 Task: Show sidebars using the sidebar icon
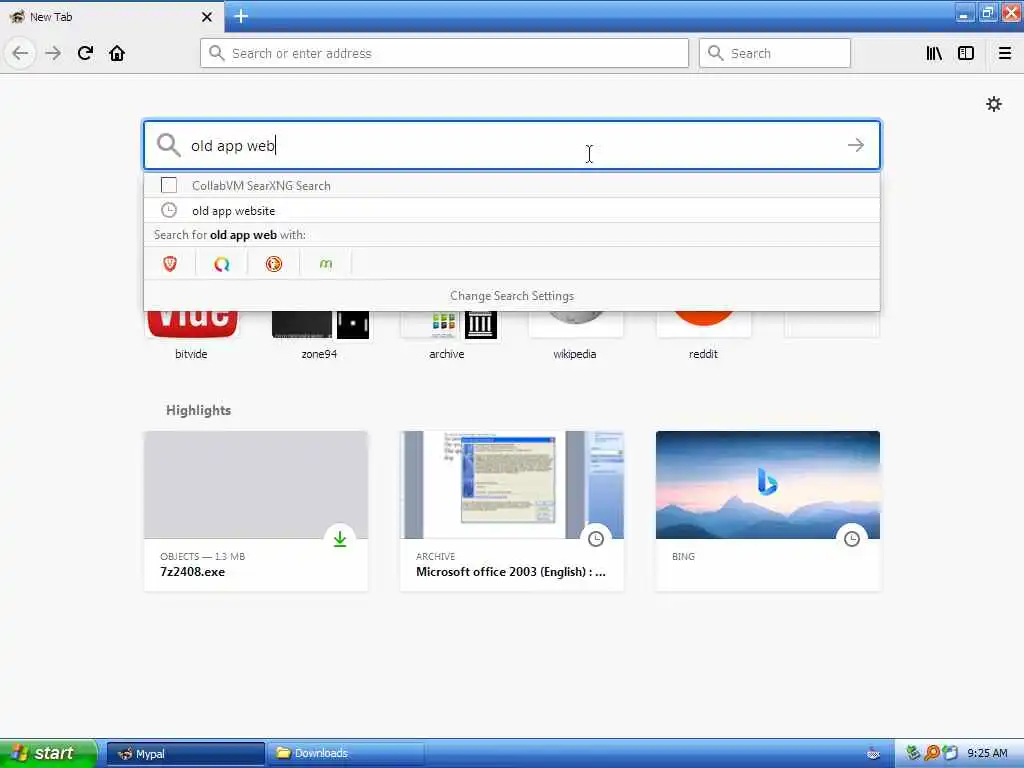click(x=966, y=53)
